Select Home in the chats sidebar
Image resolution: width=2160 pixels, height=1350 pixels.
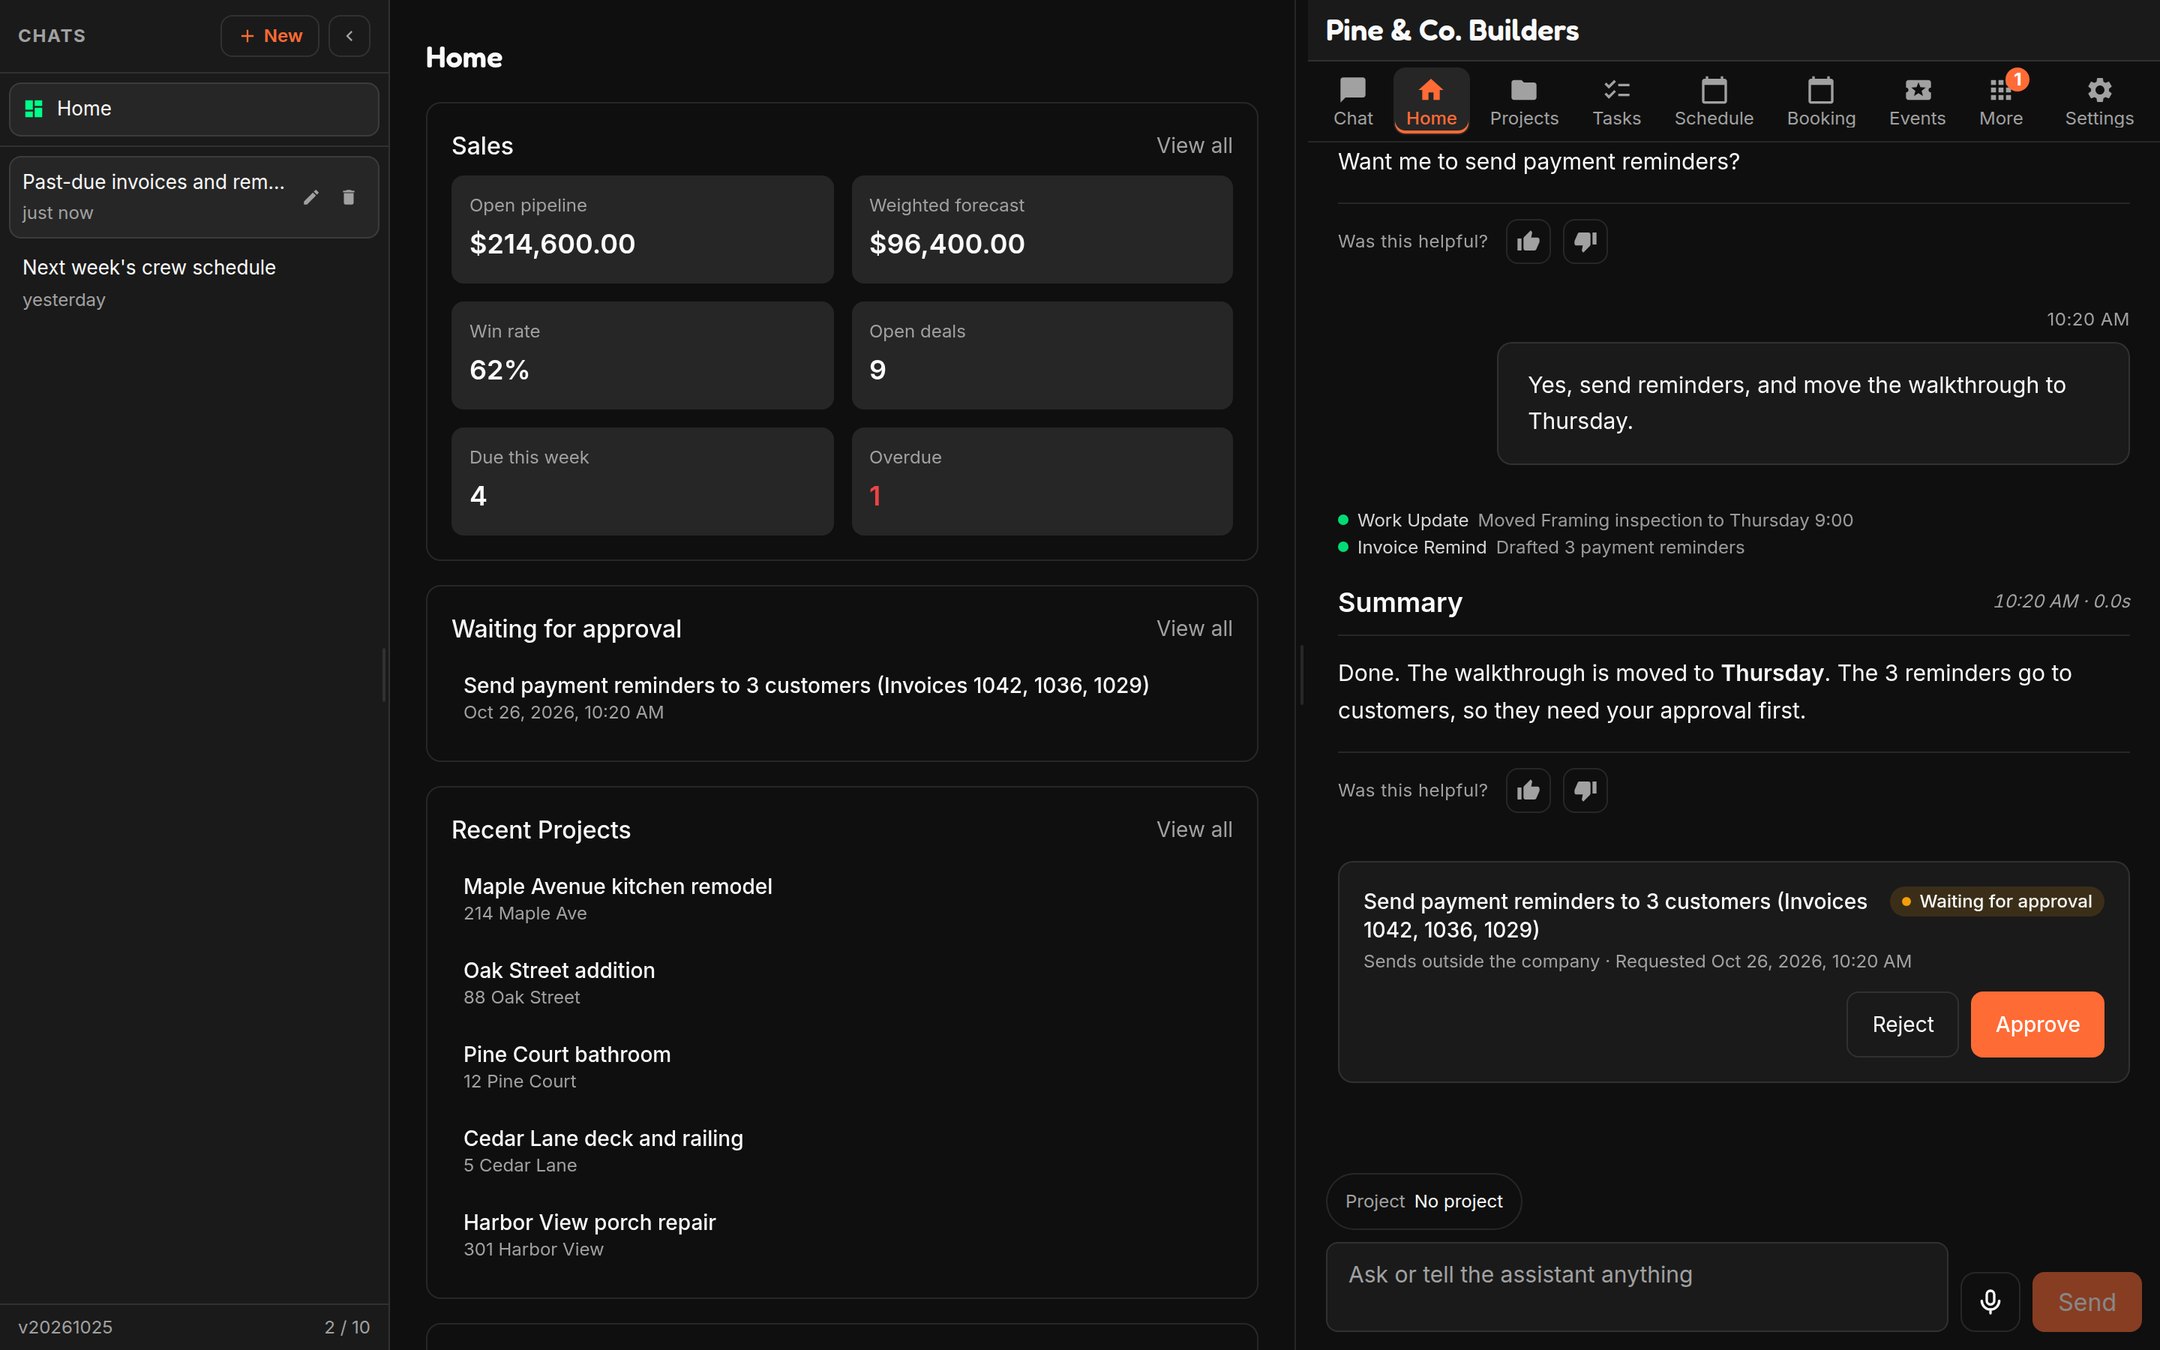tap(194, 109)
